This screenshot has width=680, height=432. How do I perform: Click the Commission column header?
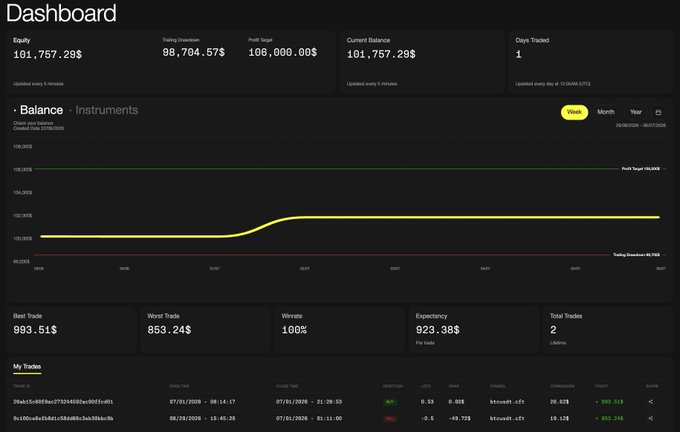[562, 386]
